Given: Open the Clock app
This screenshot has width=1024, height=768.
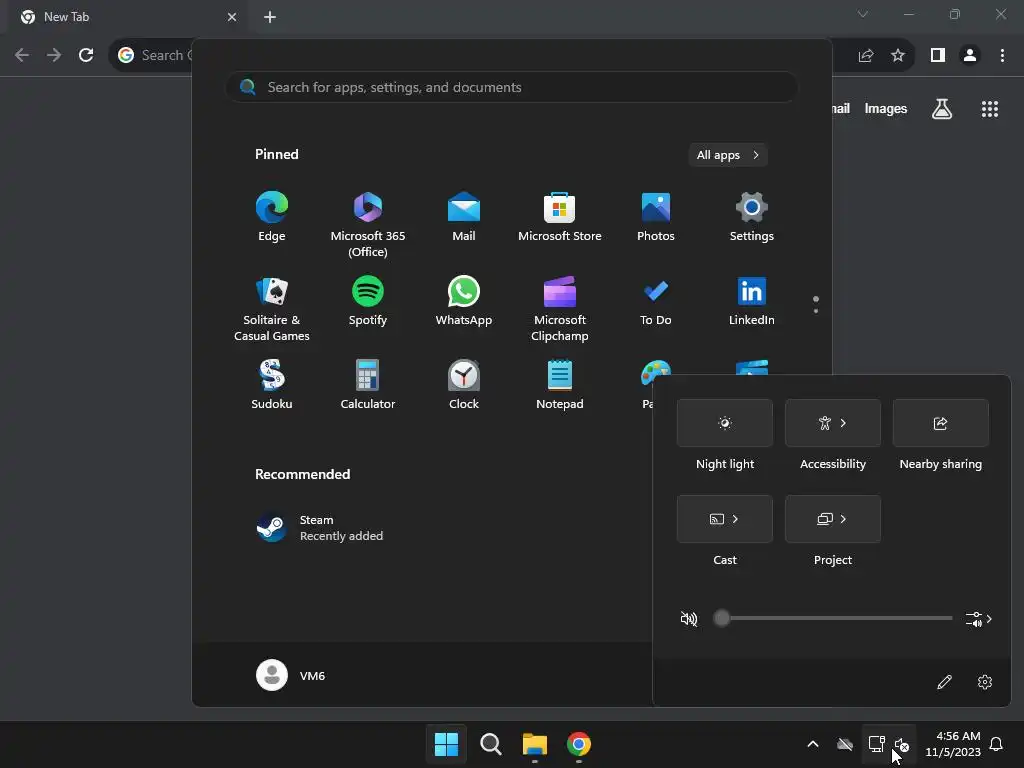Looking at the screenshot, I should [464, 385].
